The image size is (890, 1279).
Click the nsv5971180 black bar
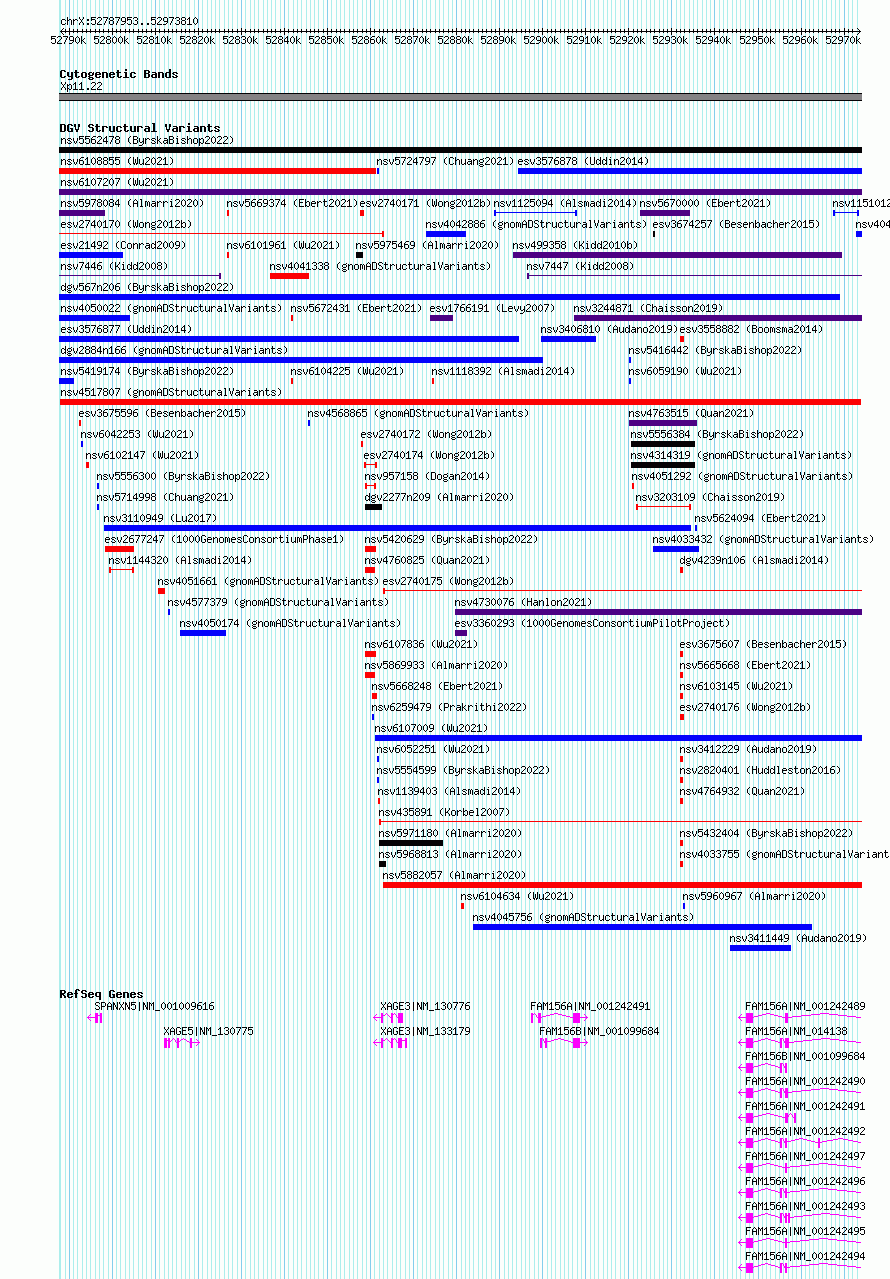[x=411, y=843]
